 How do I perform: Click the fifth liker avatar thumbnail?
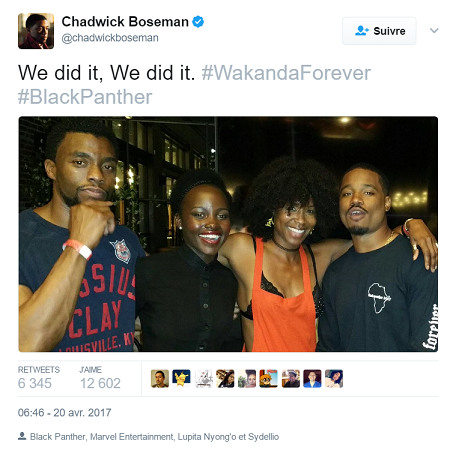click(247, 379)
